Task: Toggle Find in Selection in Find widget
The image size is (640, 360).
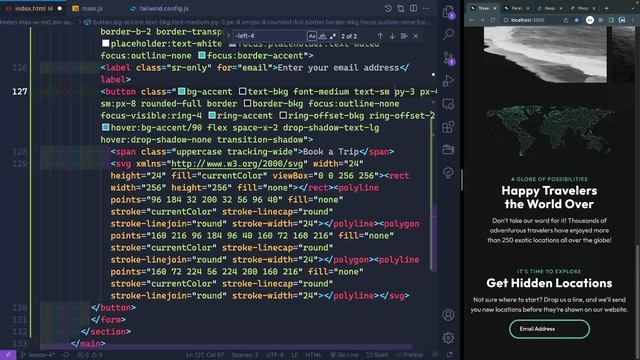Action: point(404,36)
